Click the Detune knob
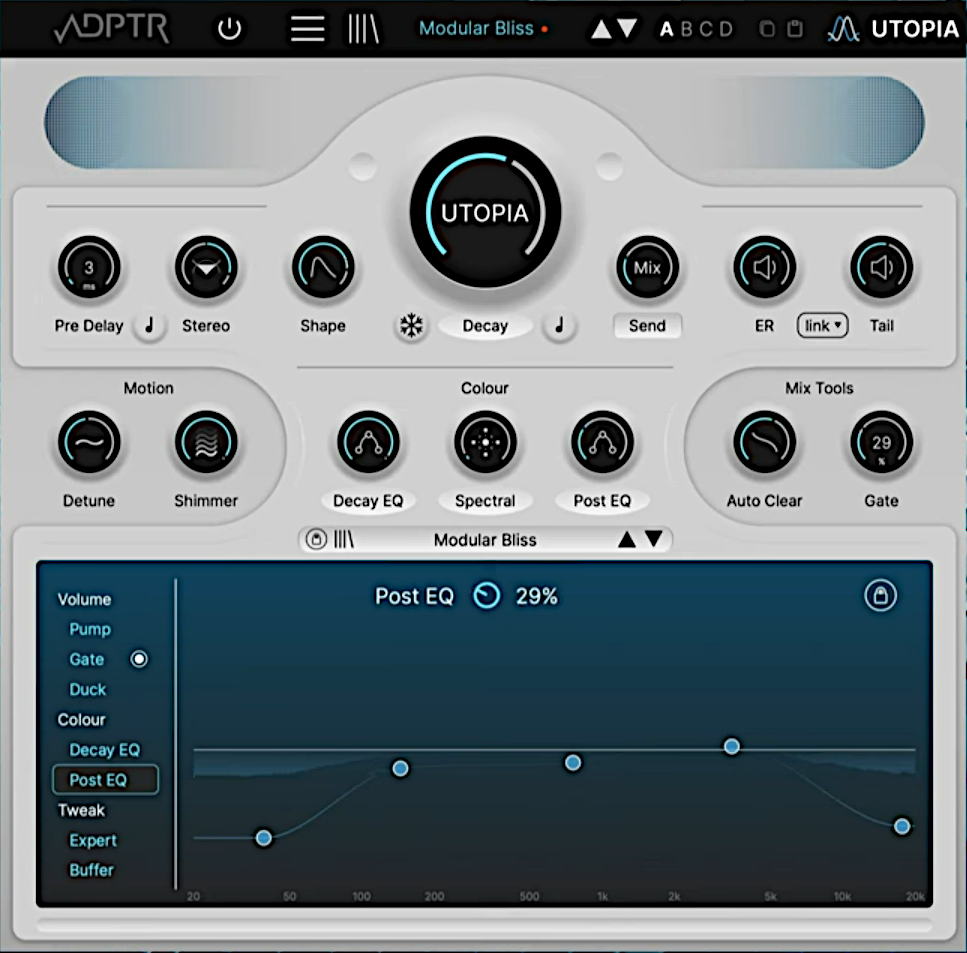 coord(89,442)
